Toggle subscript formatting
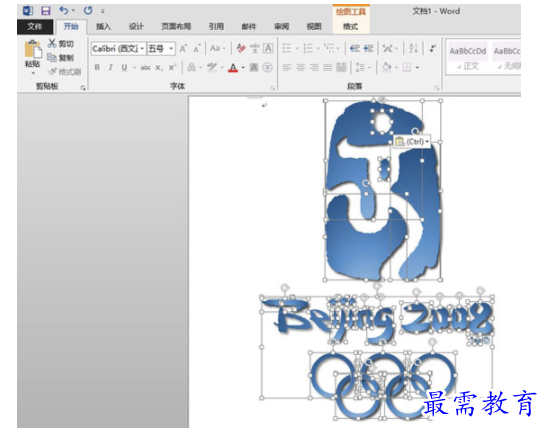 coord(159,67)
